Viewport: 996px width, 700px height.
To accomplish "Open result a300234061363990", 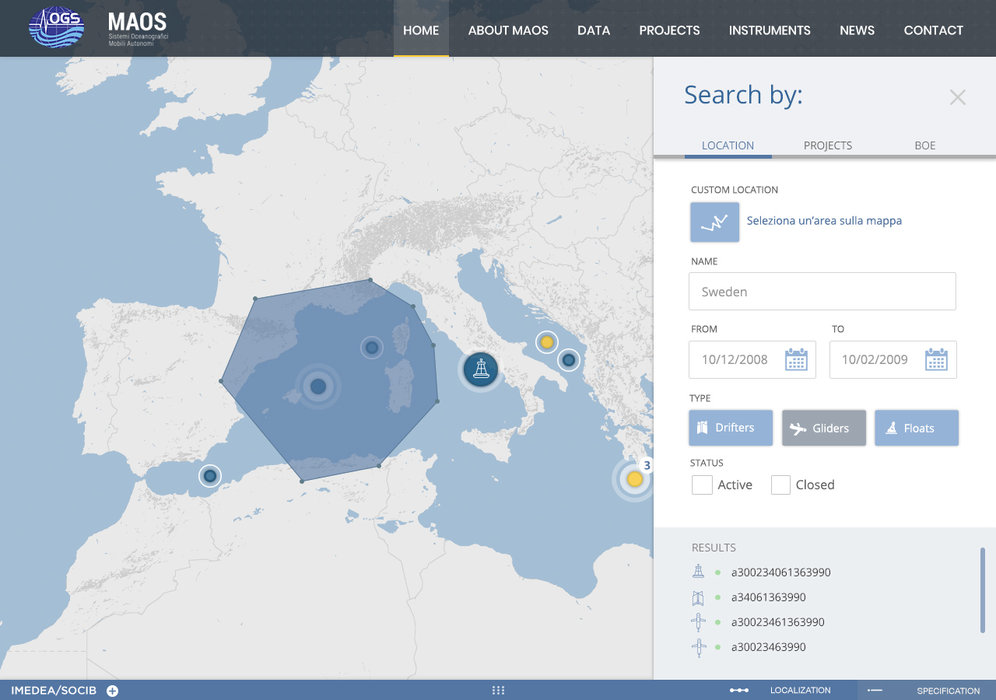I will point(780,573).
